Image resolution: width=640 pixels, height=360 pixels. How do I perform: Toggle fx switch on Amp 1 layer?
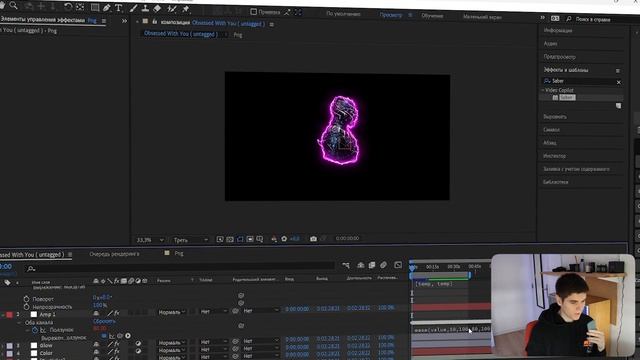coord(116,313)
